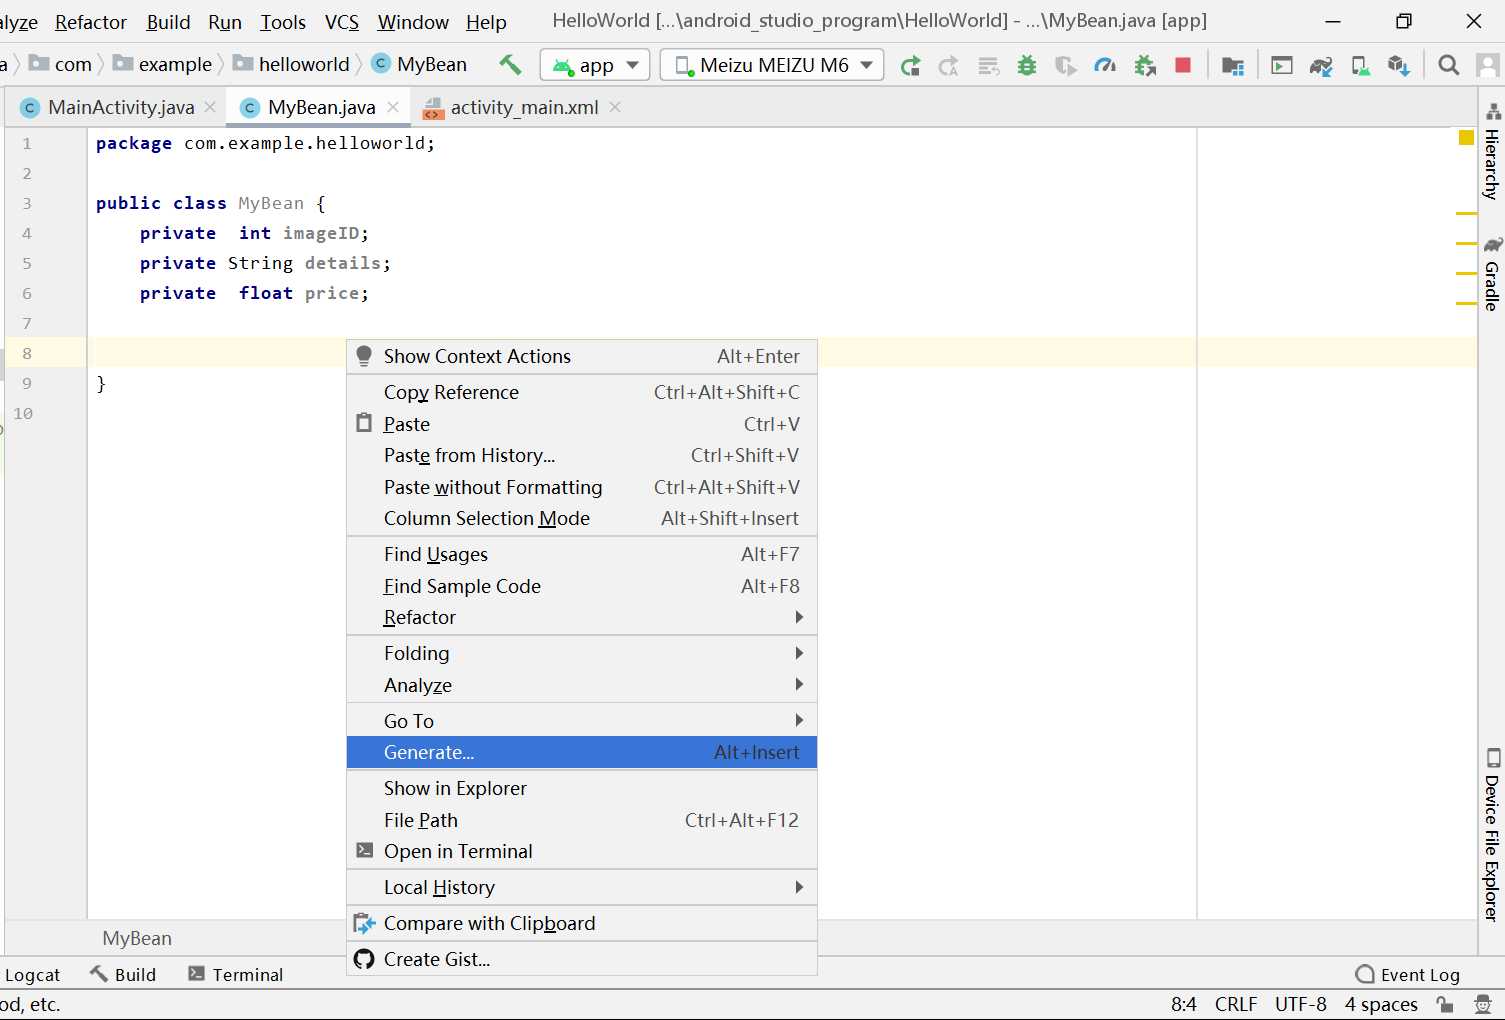The image size is (1505, 1020).
Task: Open the Device File Explorer panel
Action: 1492,834
